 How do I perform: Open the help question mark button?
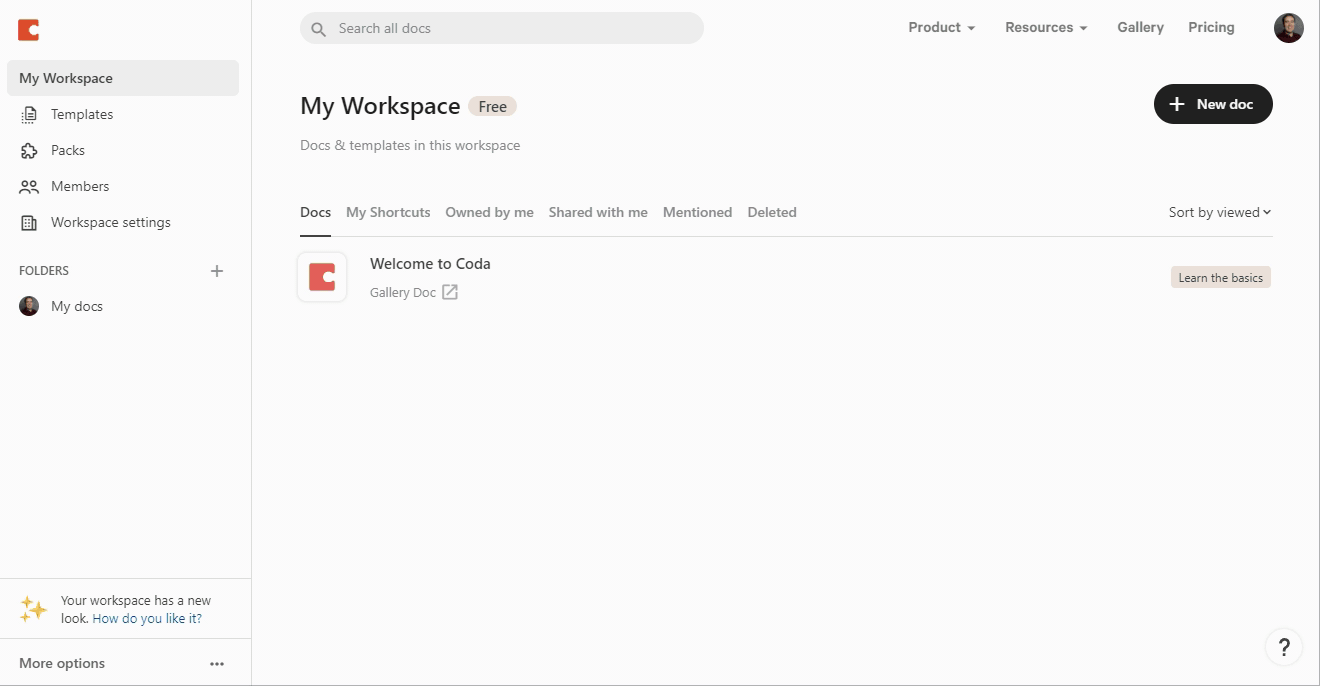1284,647
